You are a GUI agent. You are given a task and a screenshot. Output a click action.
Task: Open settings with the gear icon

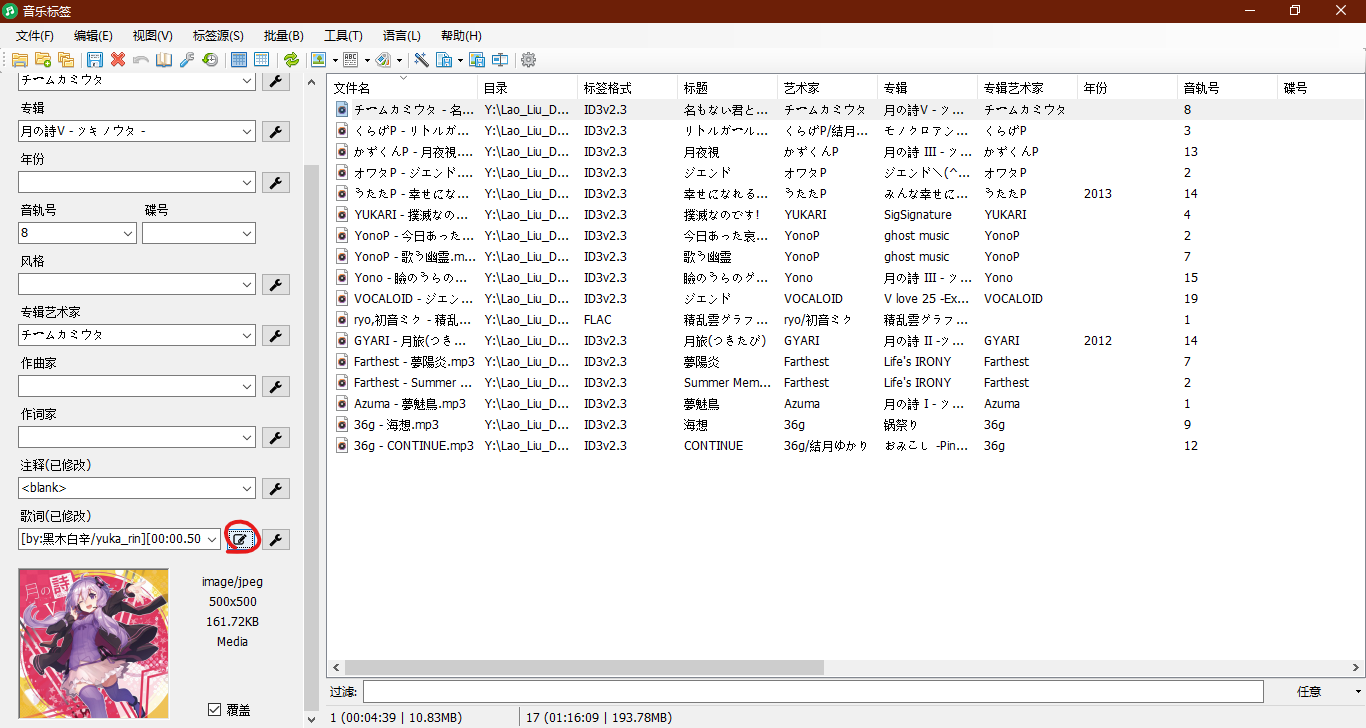tap(528, 60)
